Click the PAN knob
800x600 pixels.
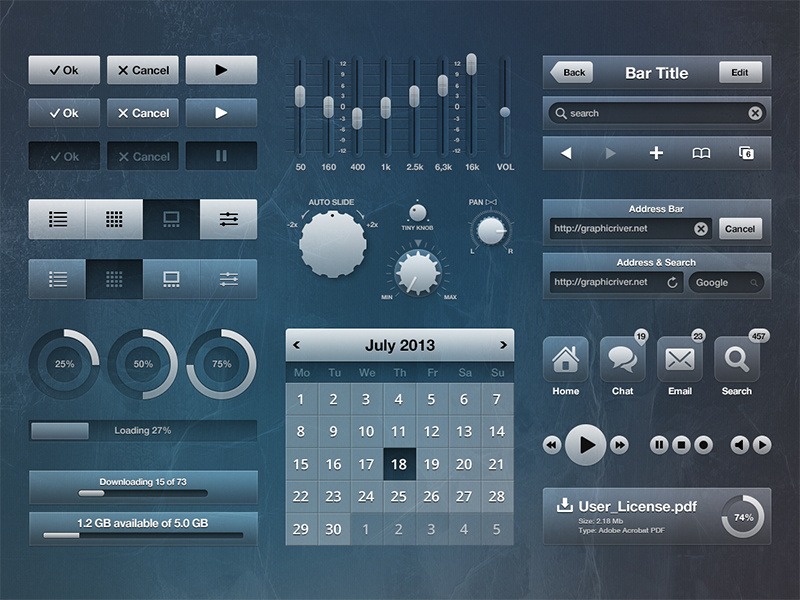tap(491, 230)
